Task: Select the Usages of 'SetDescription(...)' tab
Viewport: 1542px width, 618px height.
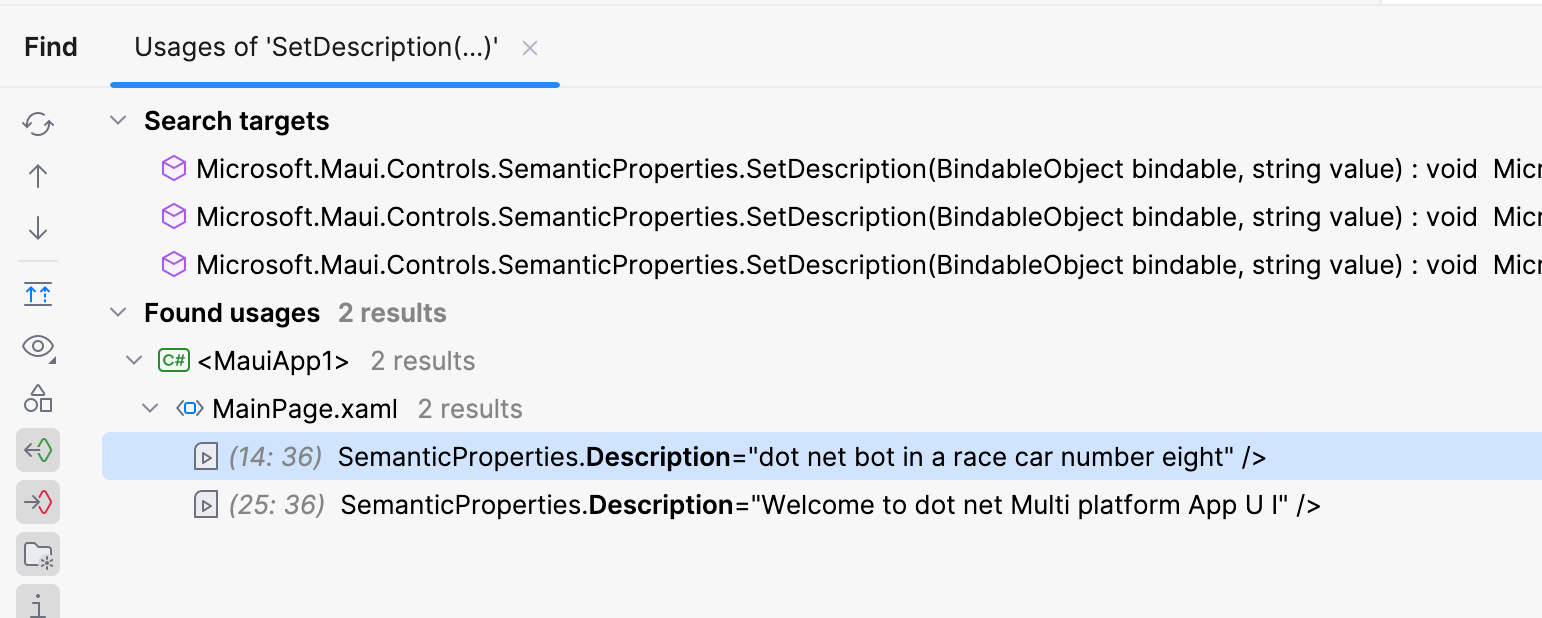Action: [x=316, y=47]
